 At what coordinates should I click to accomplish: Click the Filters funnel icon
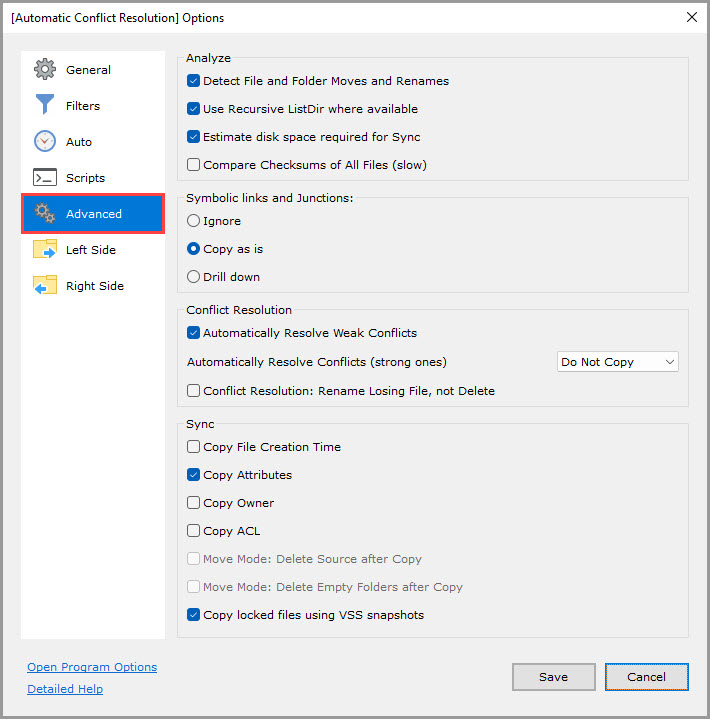click(x=44, y=105)
